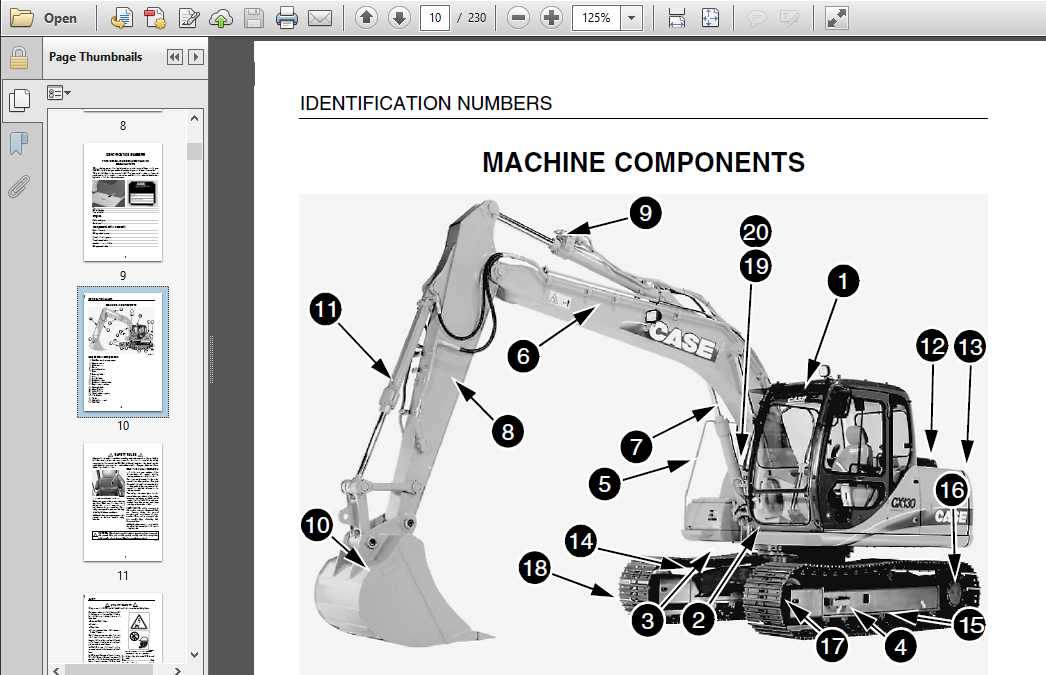Click the export/convert PDF icon
Screen dimensions: 1046x675
pos(121,18)
